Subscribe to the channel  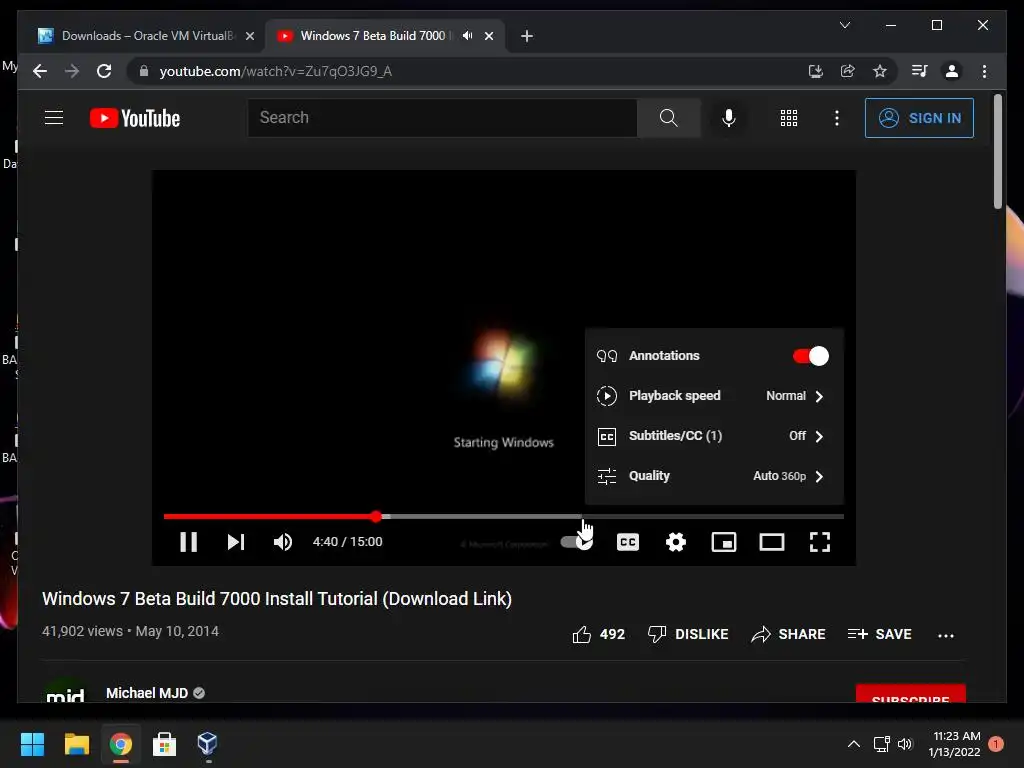pyautogui.click(x=910, y=694)
